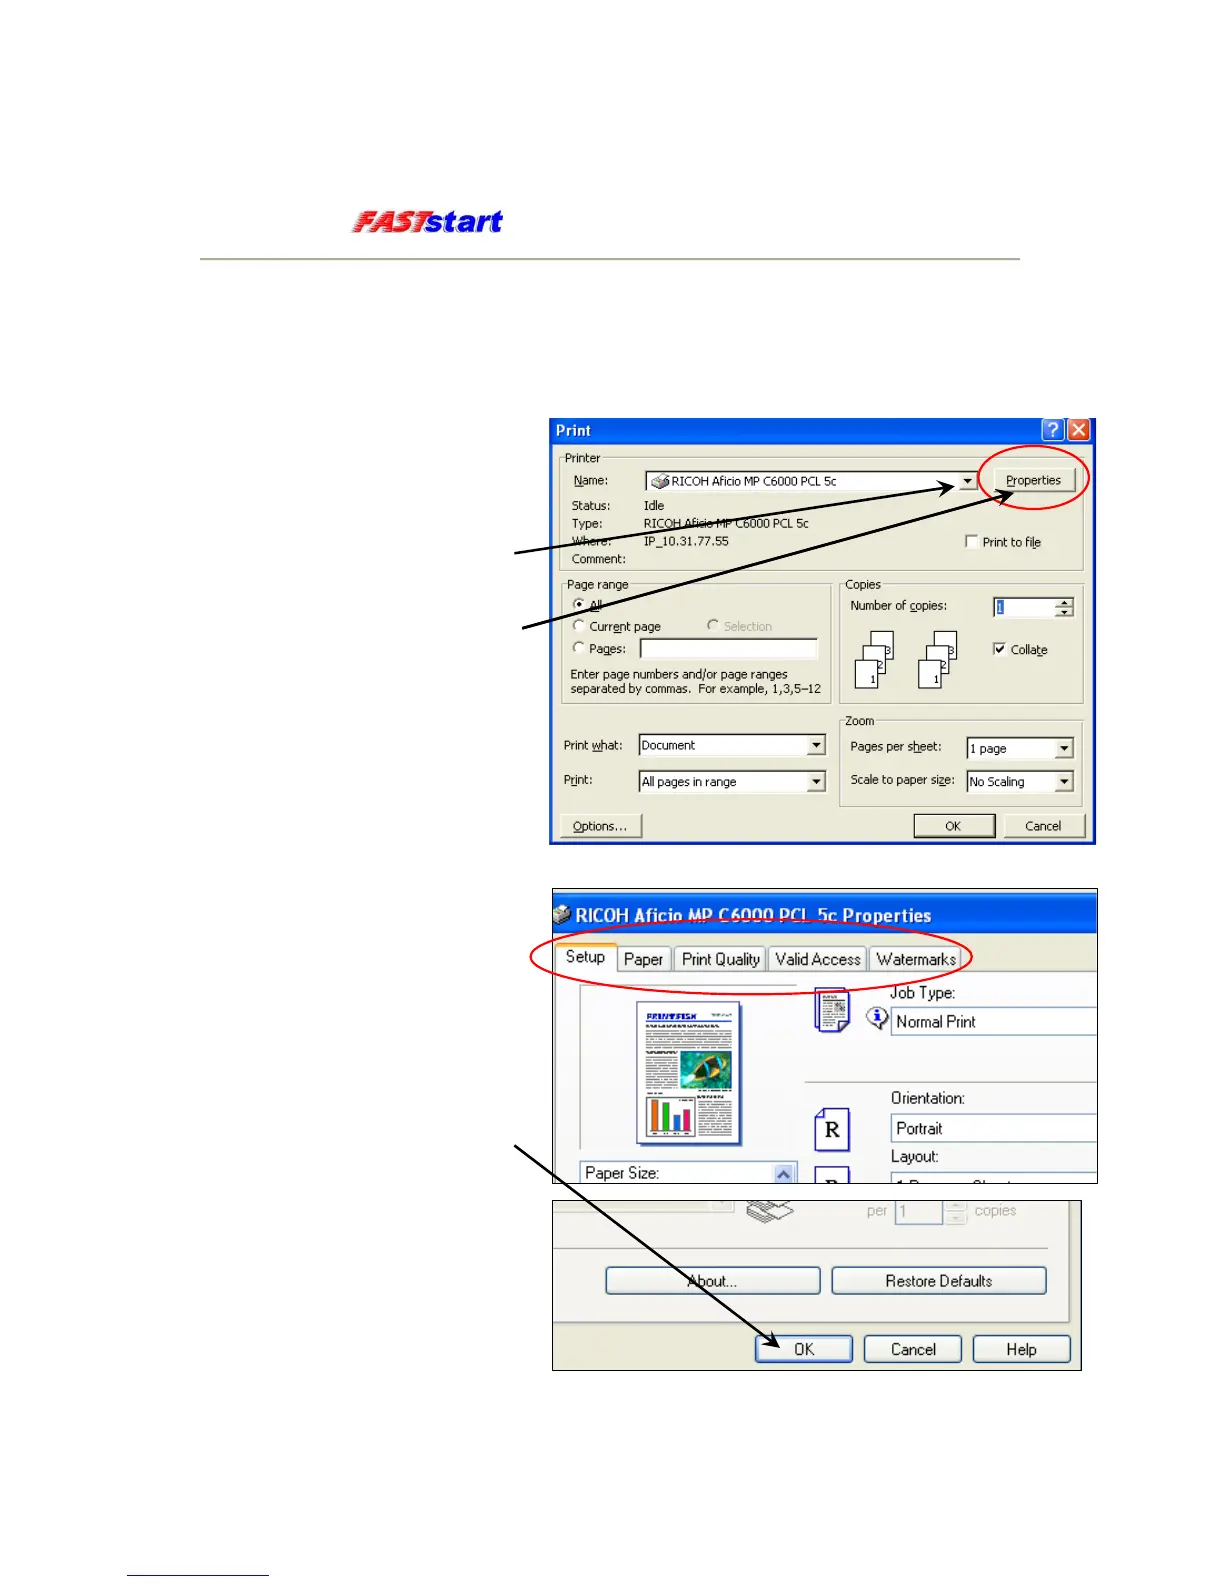Viewport: 1224px width, 1584px height.
Task: Open the Print Quality tab
Action: tap(721, 959)
